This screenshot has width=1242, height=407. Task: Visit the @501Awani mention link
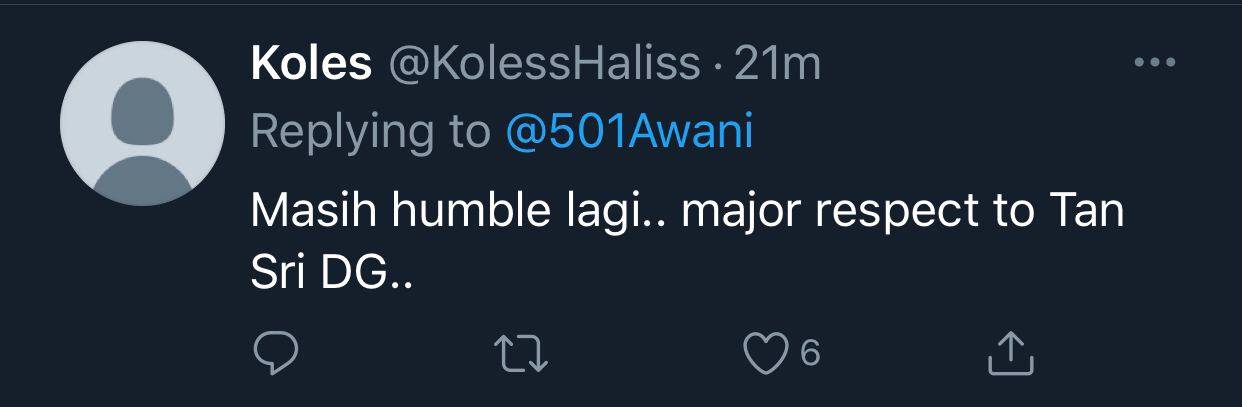pyautogui.click(x=629, y=132)
